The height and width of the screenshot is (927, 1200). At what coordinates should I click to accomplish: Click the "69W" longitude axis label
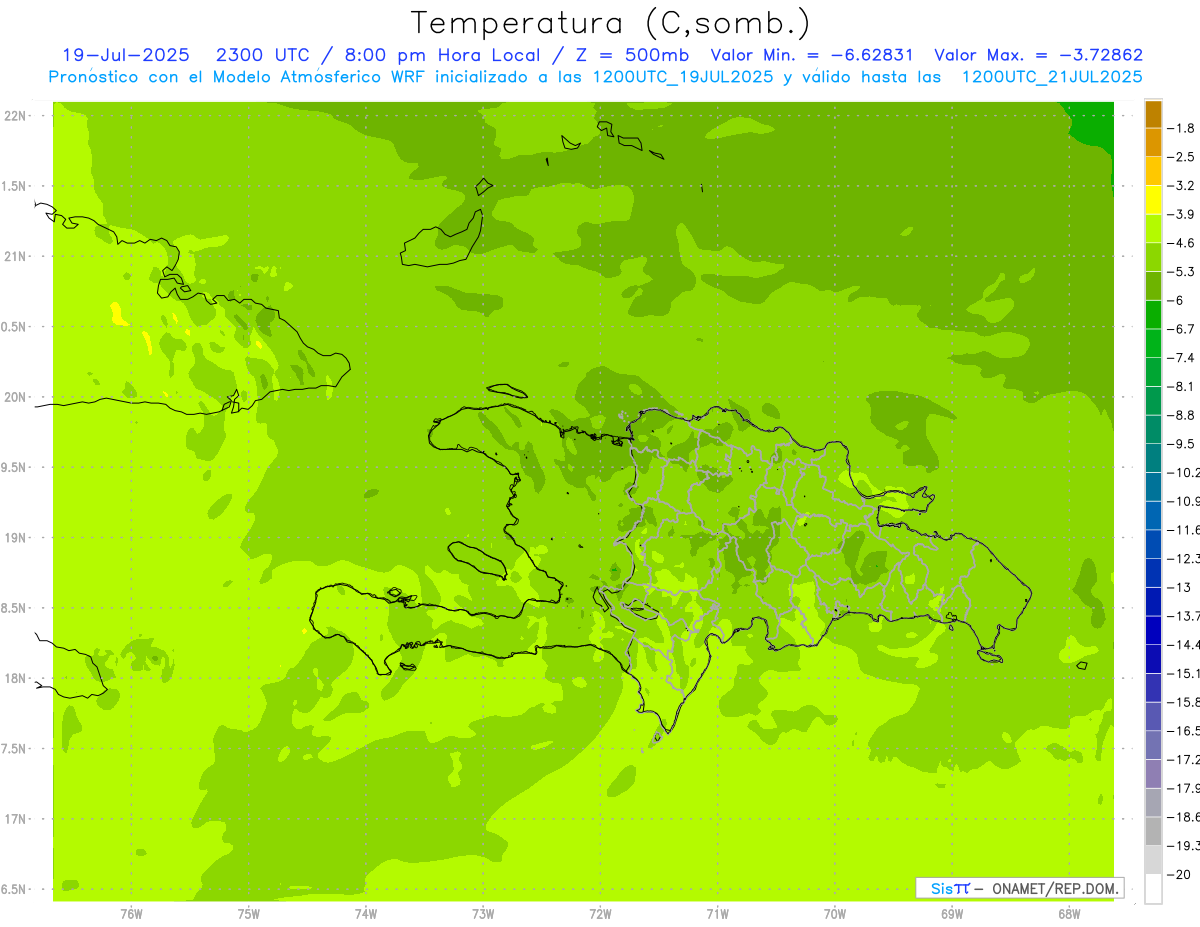coord(952,914)
